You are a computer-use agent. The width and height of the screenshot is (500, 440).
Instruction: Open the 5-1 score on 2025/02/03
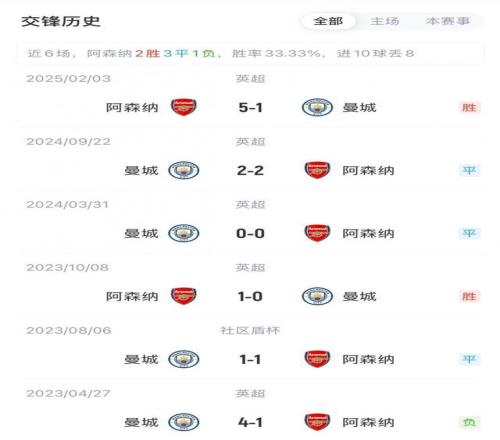click(250, 108)
